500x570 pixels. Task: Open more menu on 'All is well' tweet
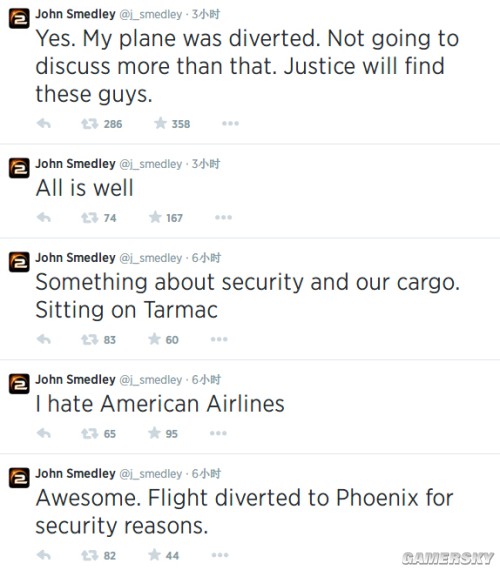223,217
